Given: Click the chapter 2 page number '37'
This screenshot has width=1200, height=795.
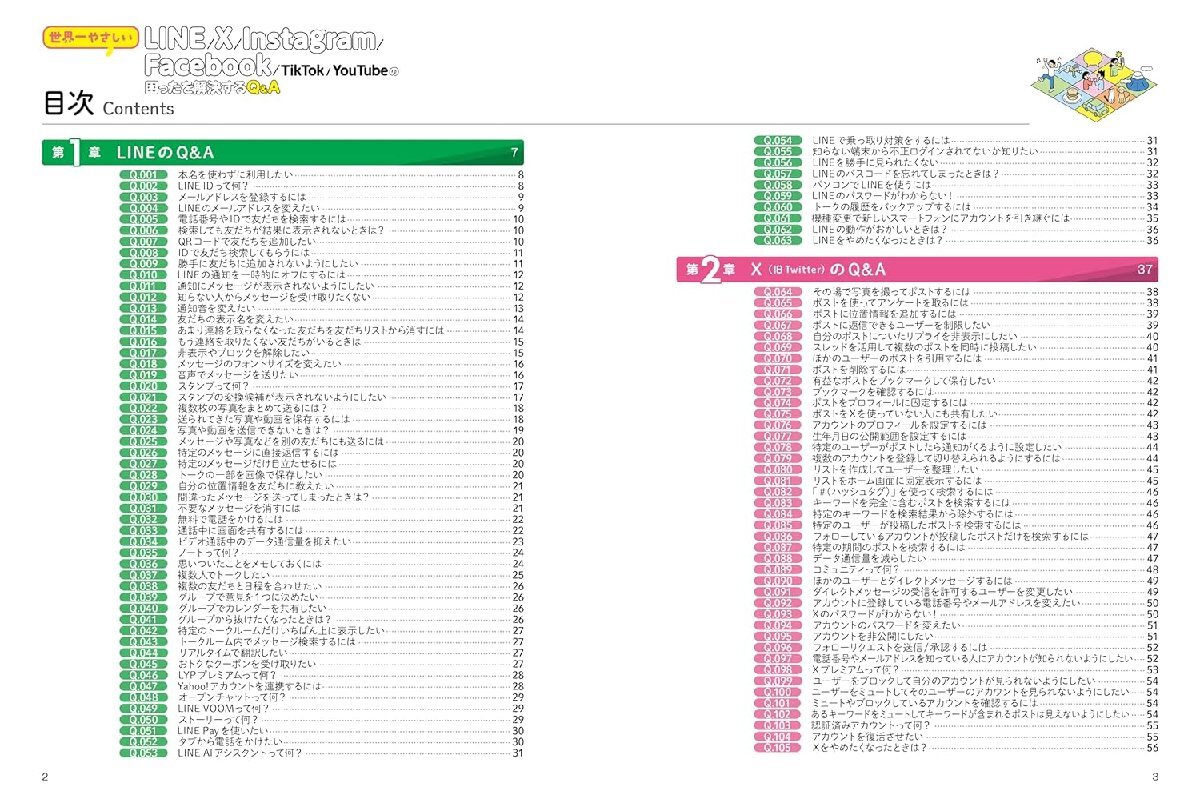Looking at the screenshot, I should pos(1145,270).
